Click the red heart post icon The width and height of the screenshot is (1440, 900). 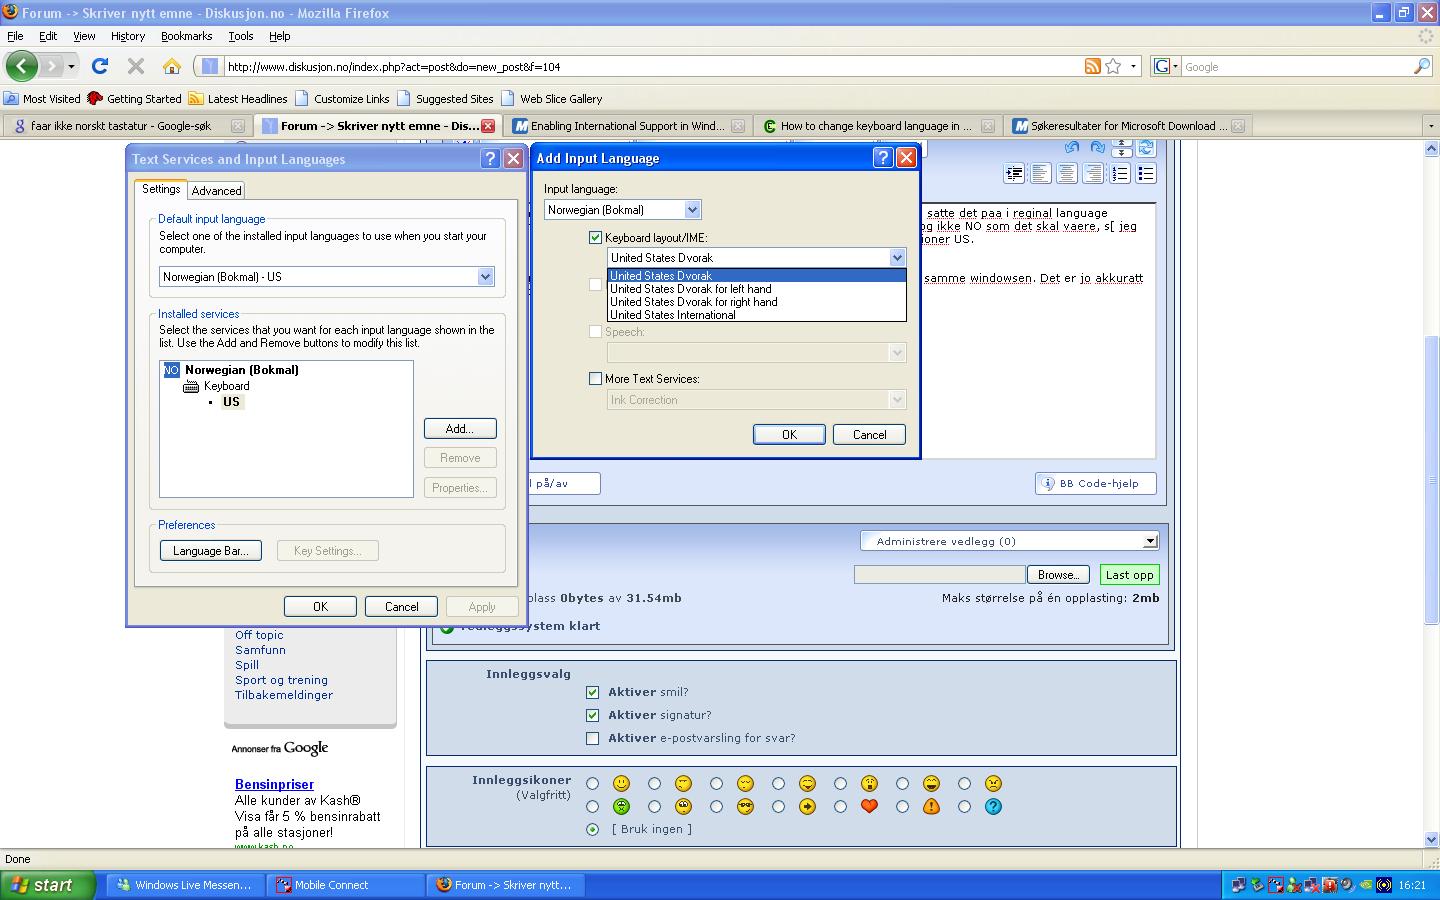pos(869,806)
